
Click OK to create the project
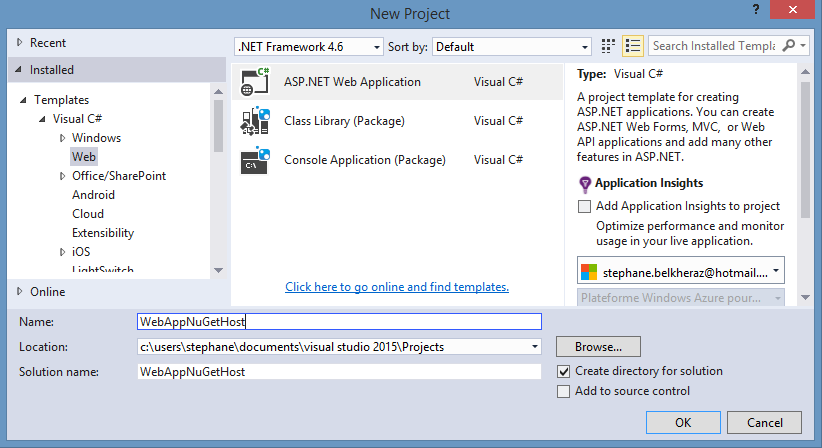pos(683,422)
